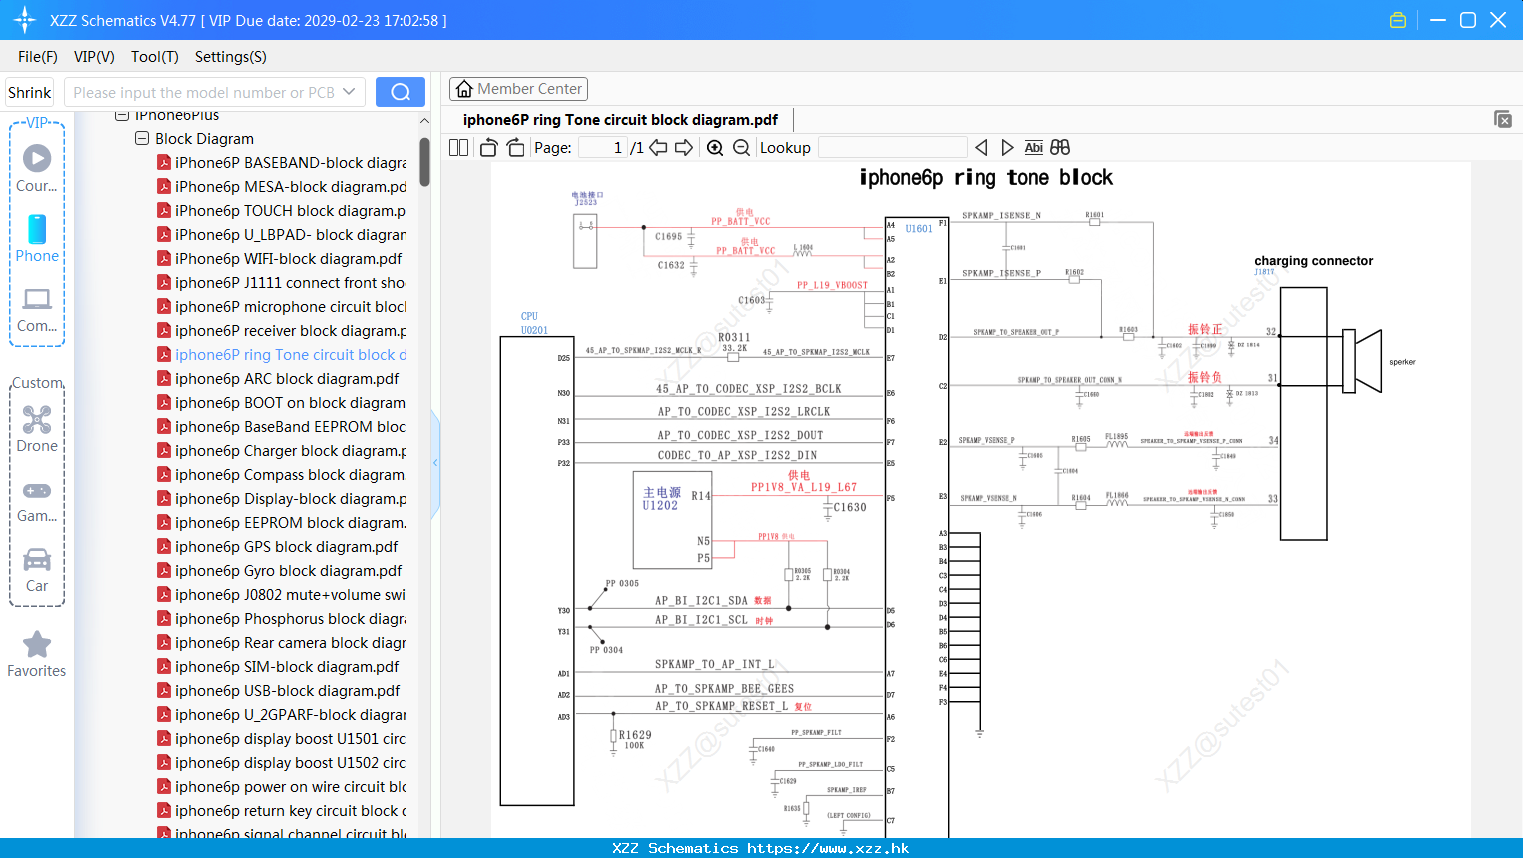Open iPhone6P BASEBAND-block diagram file
The image size is (1523, 858).
click(281, 162)
